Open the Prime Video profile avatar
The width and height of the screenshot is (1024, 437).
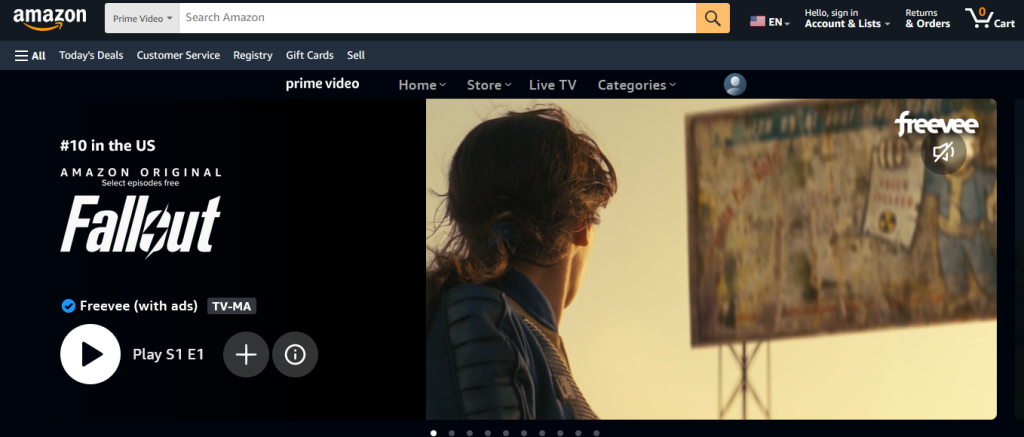[735, 85]
